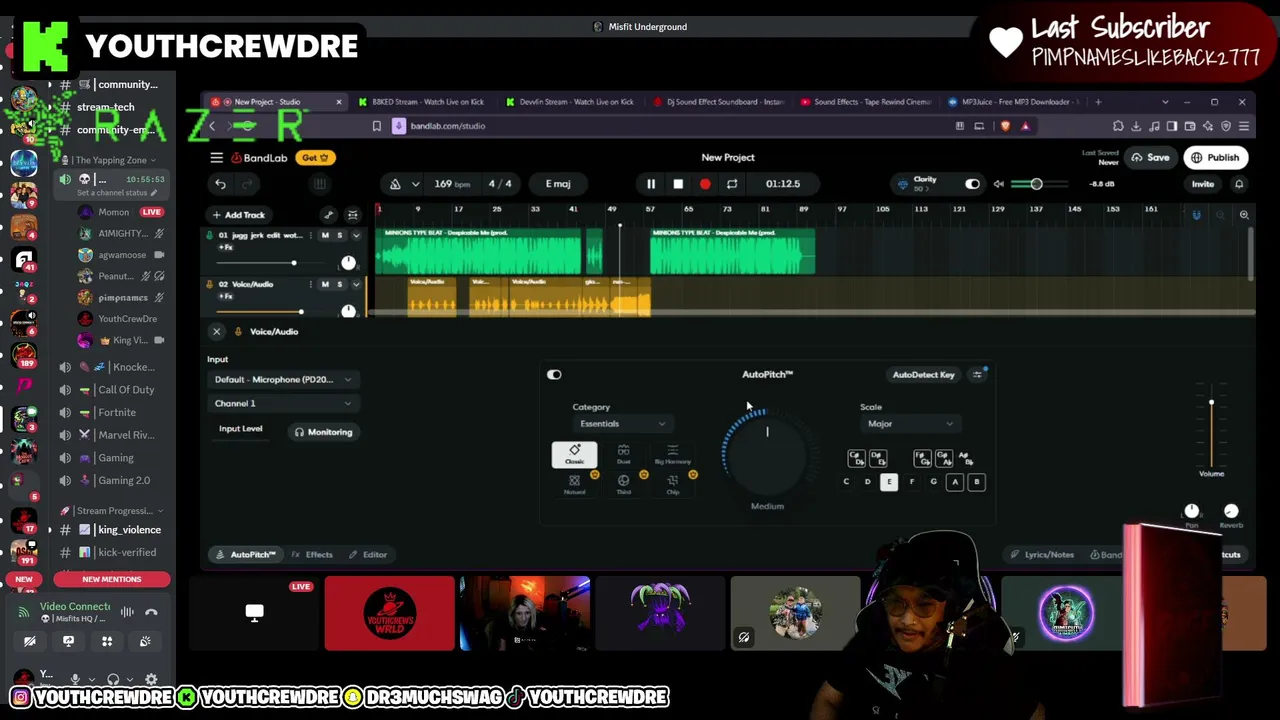1280x720 pixels.
Task: Click the AutoDetect Key button
Action: click(x=924, y=375)
